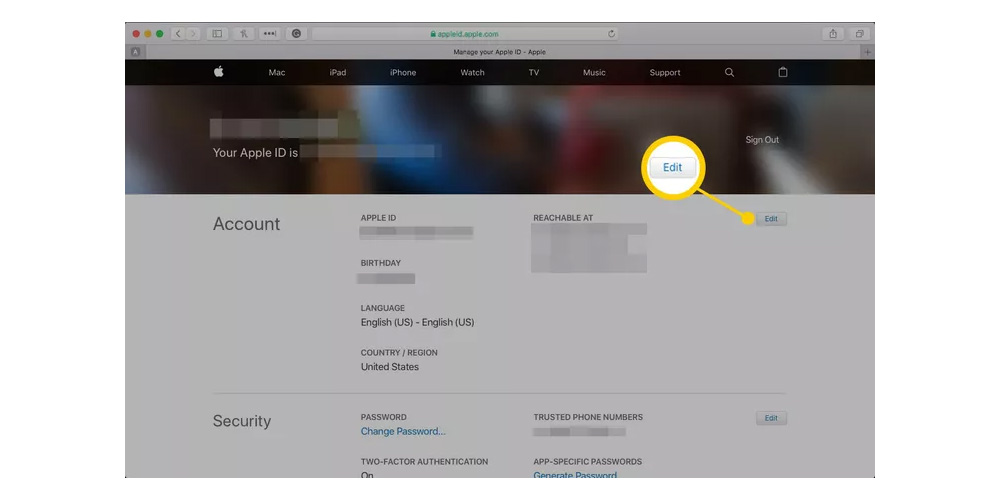Click the appleid.apple.com address bar
This screenshot has width=1000, height=500.
coord(465,34)
